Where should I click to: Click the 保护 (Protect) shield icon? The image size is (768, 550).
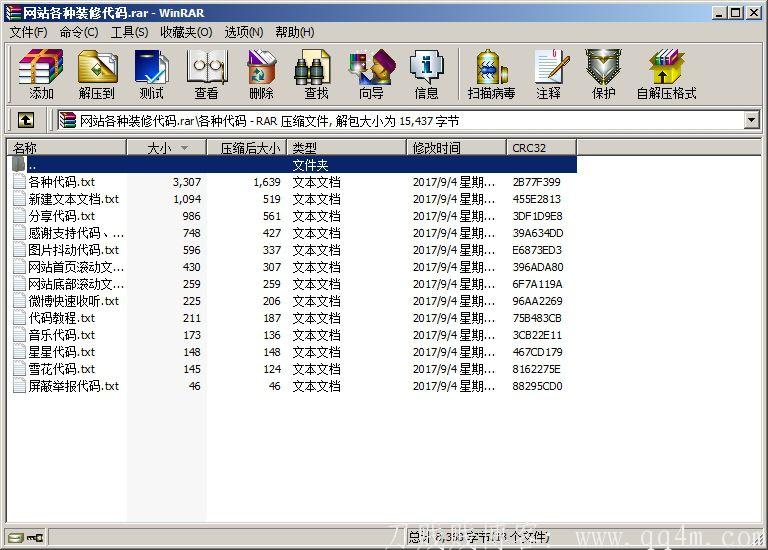tap(603, 74)
